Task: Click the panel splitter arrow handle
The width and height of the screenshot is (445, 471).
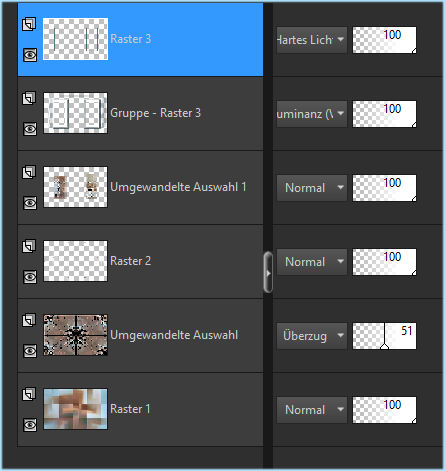Action: click(x=268, y=273)
